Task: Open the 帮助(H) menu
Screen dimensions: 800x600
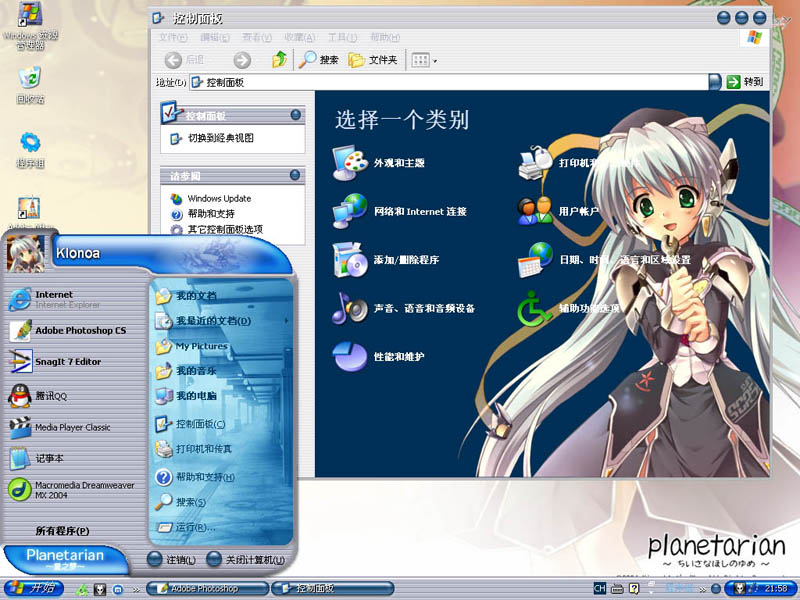Action: pos(385,37)
